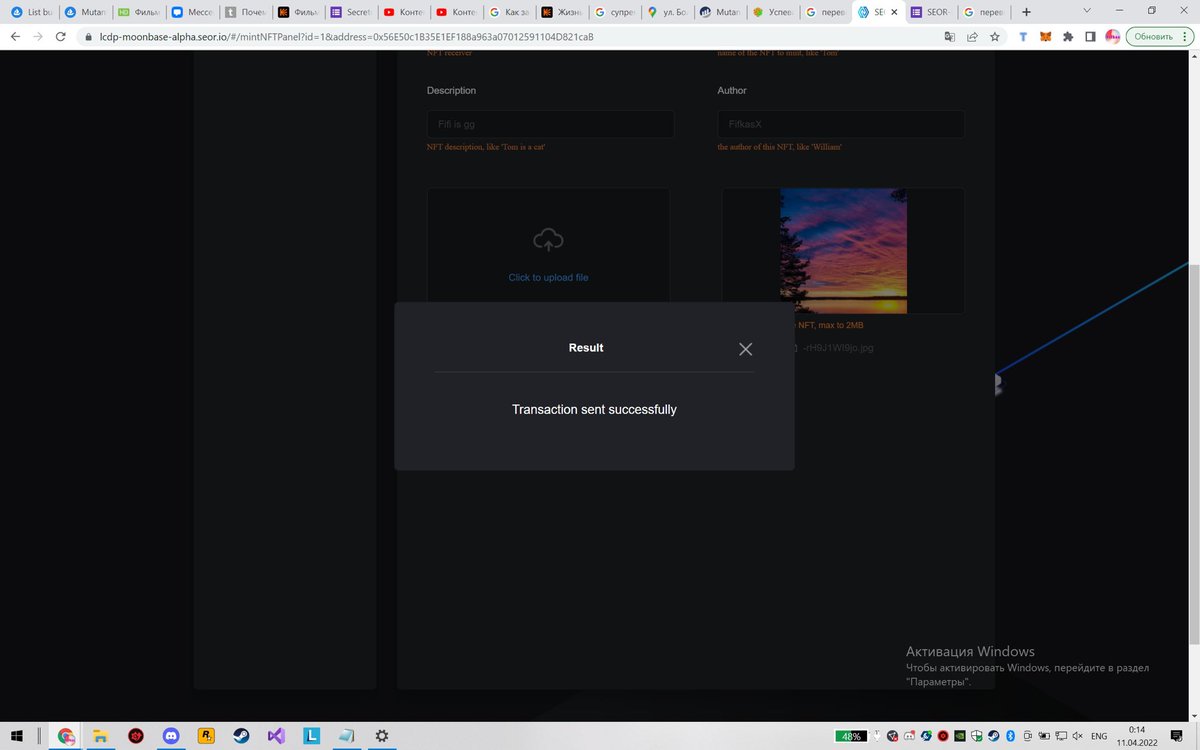Open the Windows Start menu
Screen dimensions: 1200x750
tap(16, 736)
